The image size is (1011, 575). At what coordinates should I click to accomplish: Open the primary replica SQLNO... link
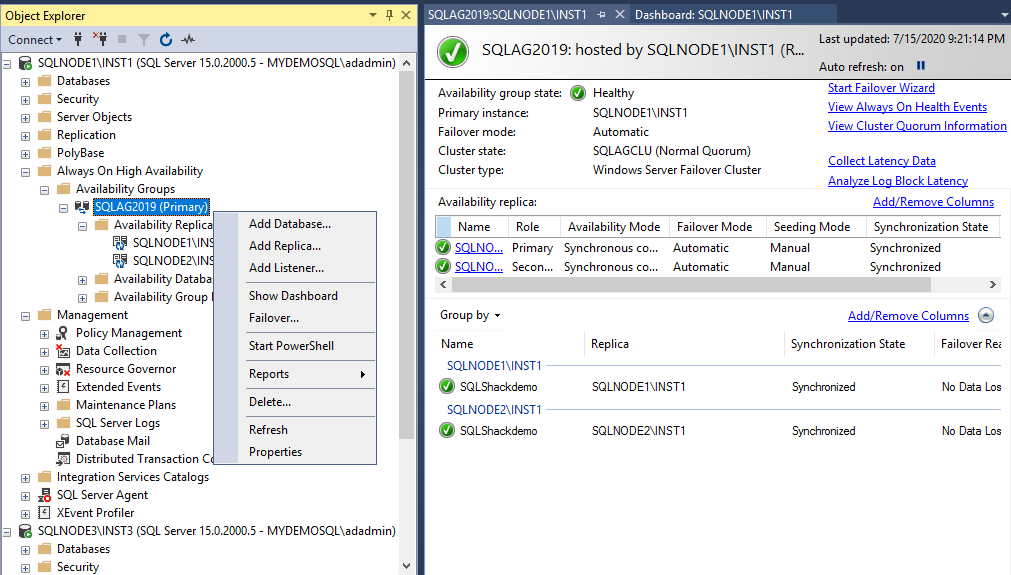pos(478,248)
